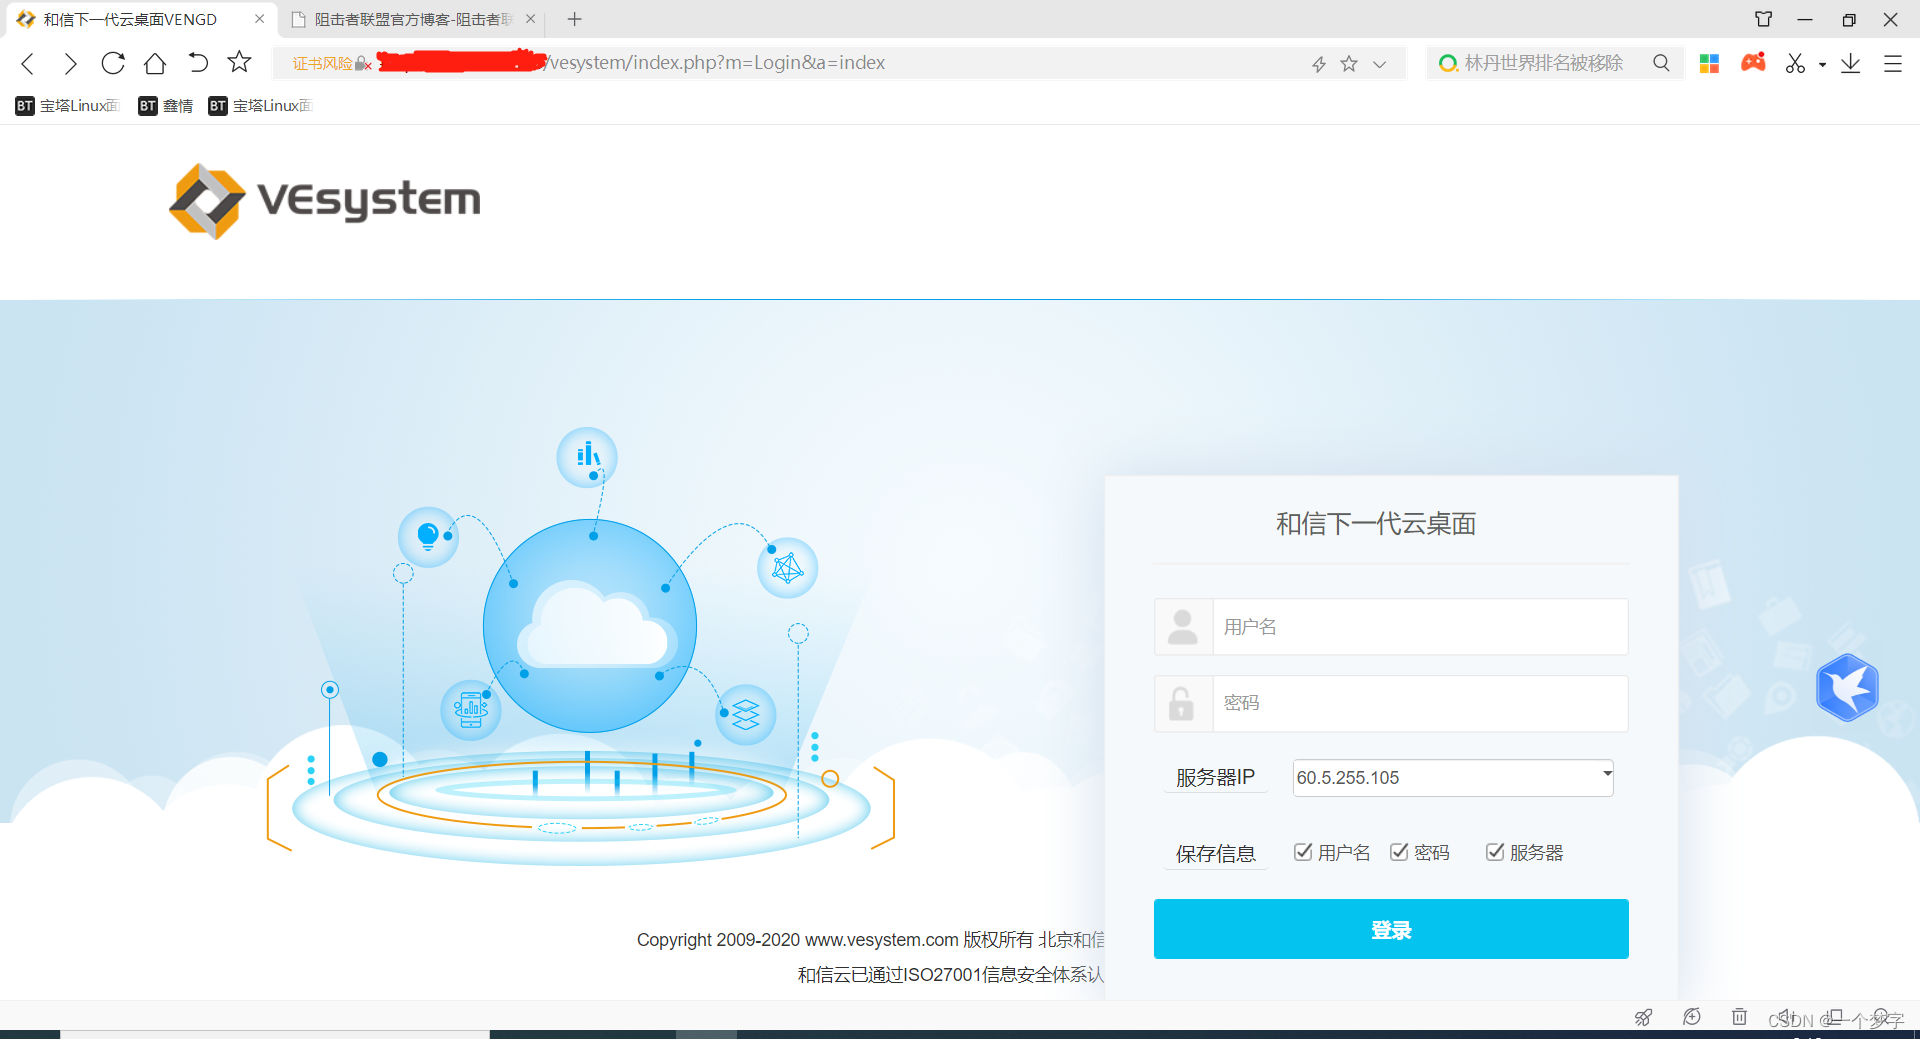The width and height of the screenshot is (1920, 1039).
Task: Open the 服务器IP dropdown 60.5.255.105
Action: [1453, 778]
